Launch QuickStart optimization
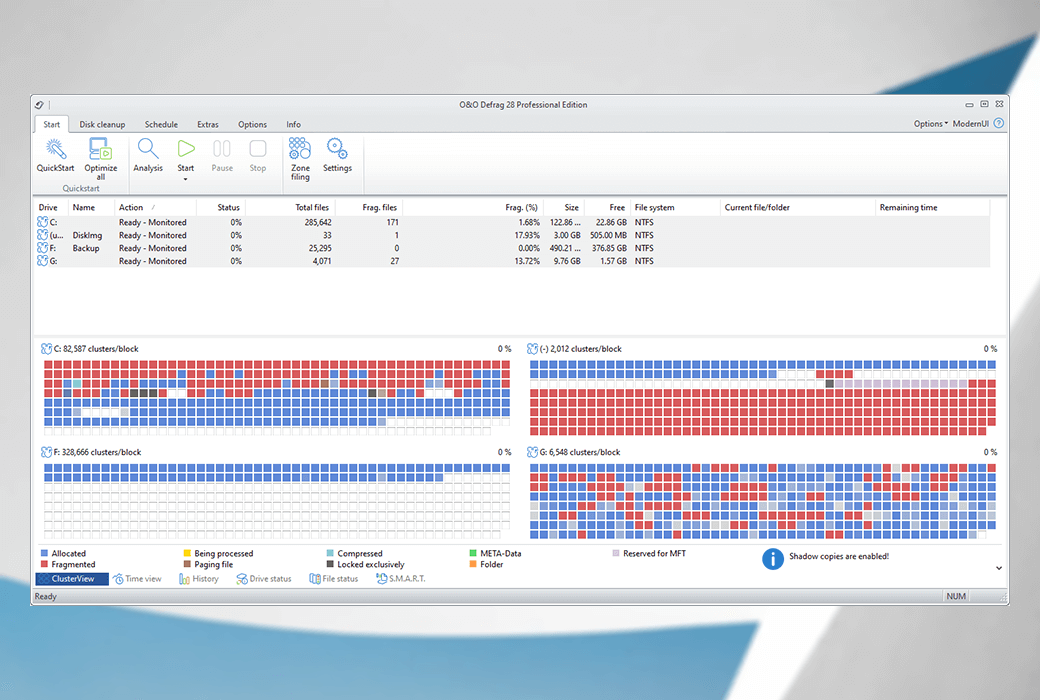The height and width of the screenshot is (700, 1040). point(55,154)
